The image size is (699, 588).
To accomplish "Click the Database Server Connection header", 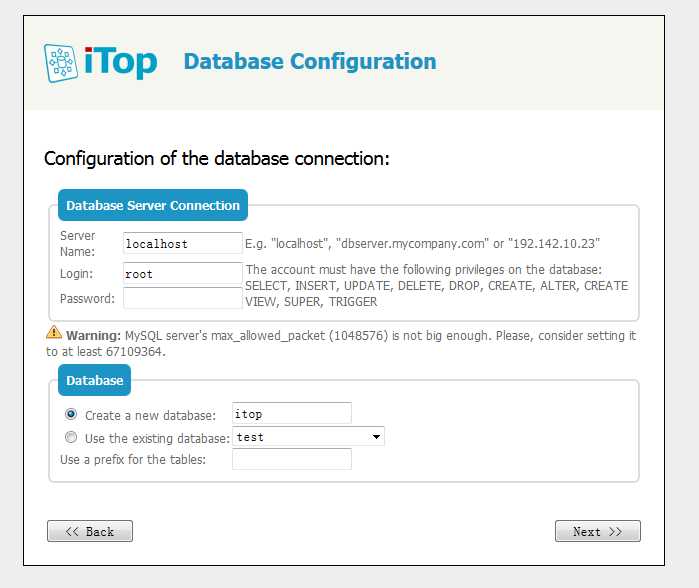I will [x=153, y=205].
